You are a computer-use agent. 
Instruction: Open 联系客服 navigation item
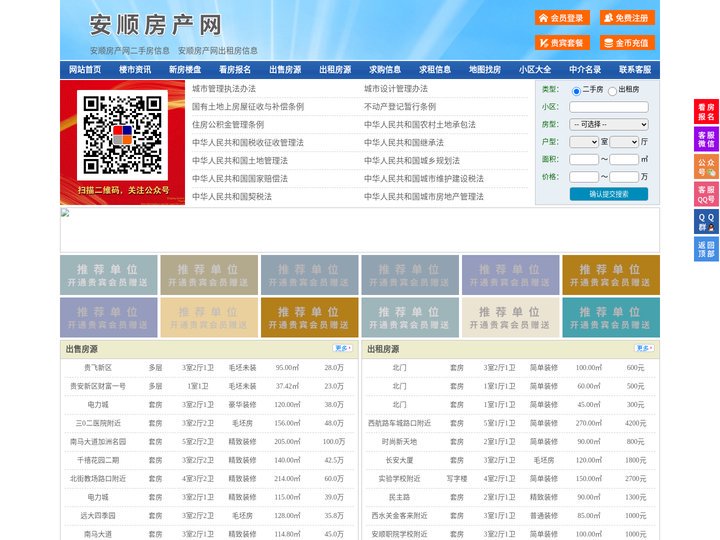point(635,70)
